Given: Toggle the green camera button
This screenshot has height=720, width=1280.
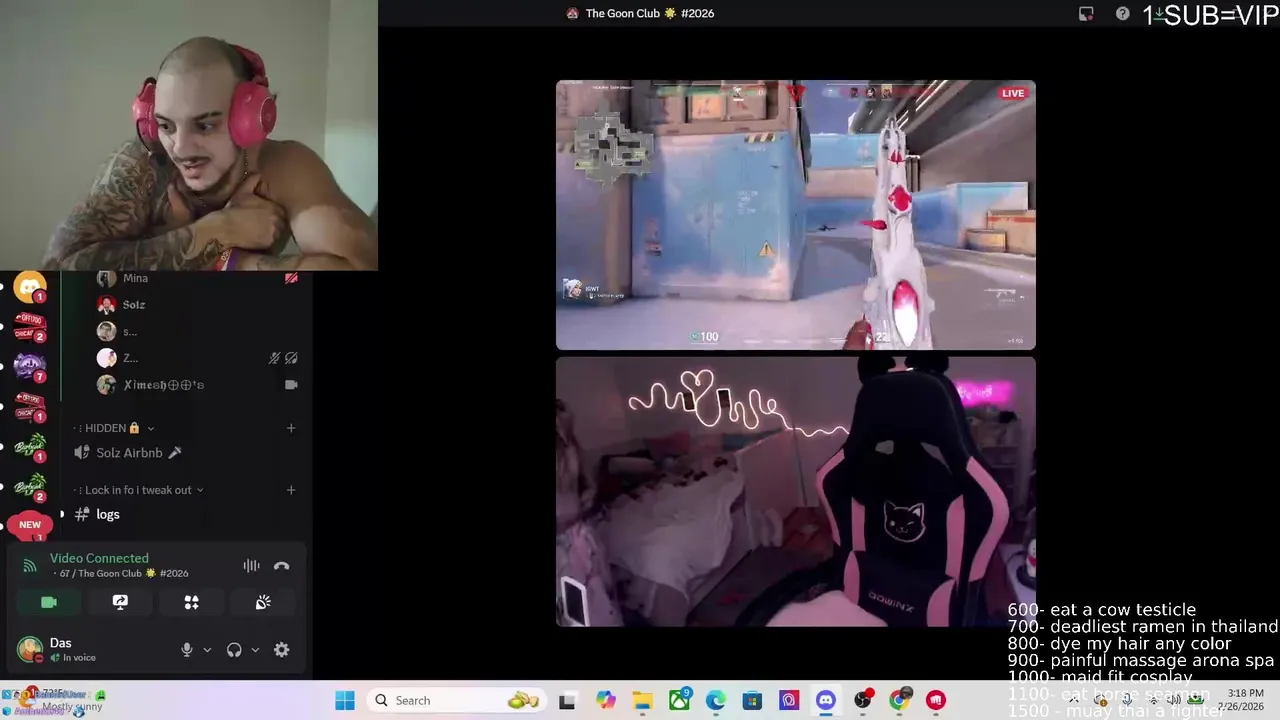Looking at the screenshot, I should tap(48, 602).
